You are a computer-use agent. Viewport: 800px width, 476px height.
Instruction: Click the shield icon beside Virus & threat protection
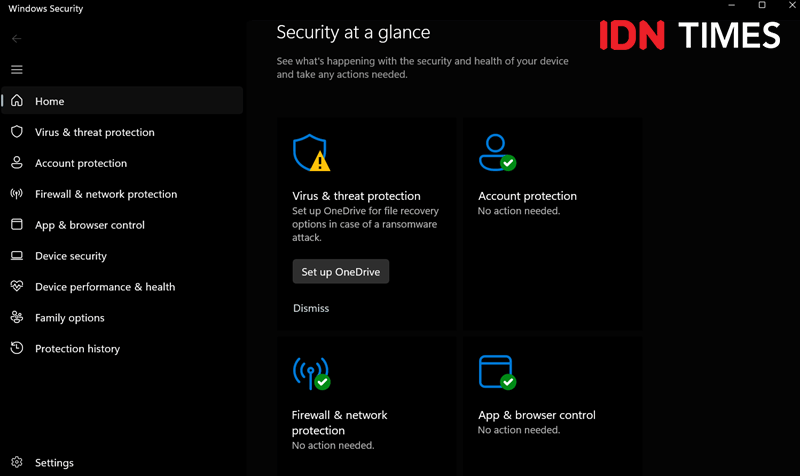17,132
